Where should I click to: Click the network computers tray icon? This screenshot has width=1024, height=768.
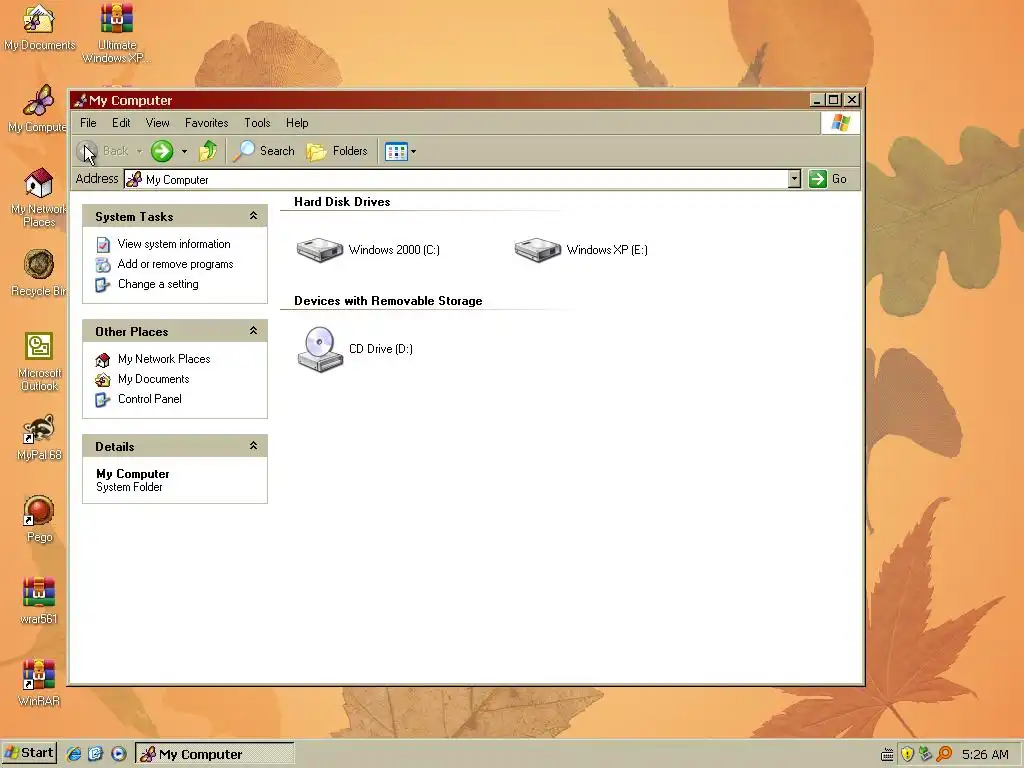[x=925, y=754]
